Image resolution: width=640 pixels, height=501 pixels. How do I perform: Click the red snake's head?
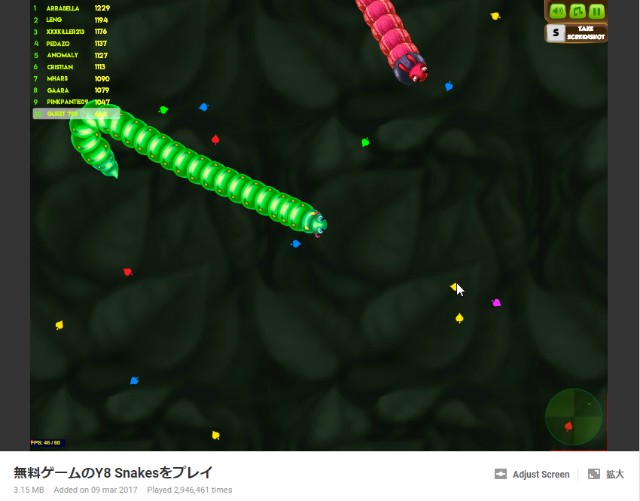412,69
